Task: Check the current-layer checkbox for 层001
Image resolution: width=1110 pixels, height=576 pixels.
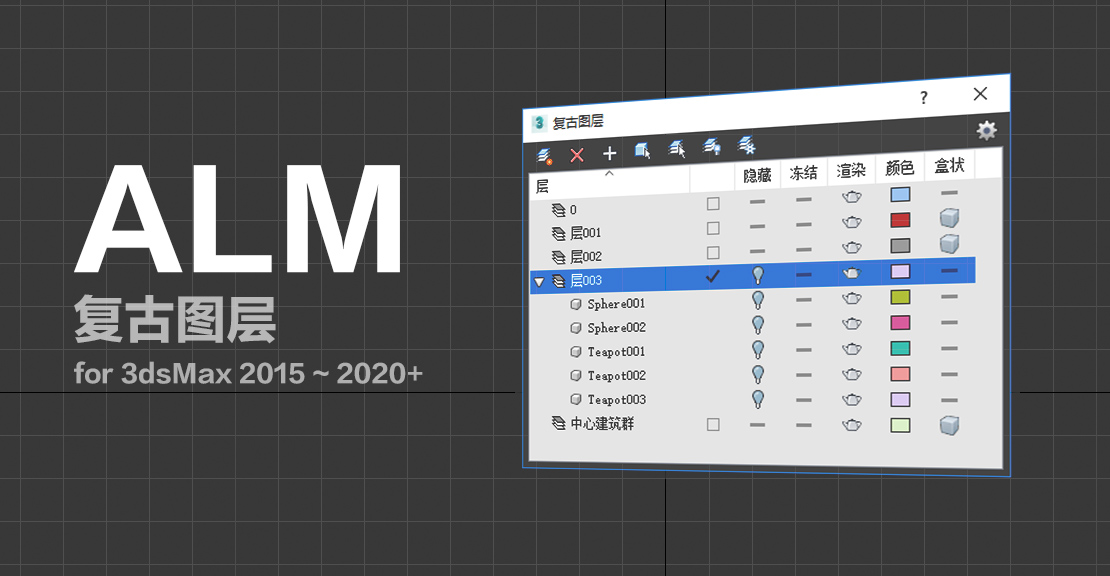Action: pos(713,229)
